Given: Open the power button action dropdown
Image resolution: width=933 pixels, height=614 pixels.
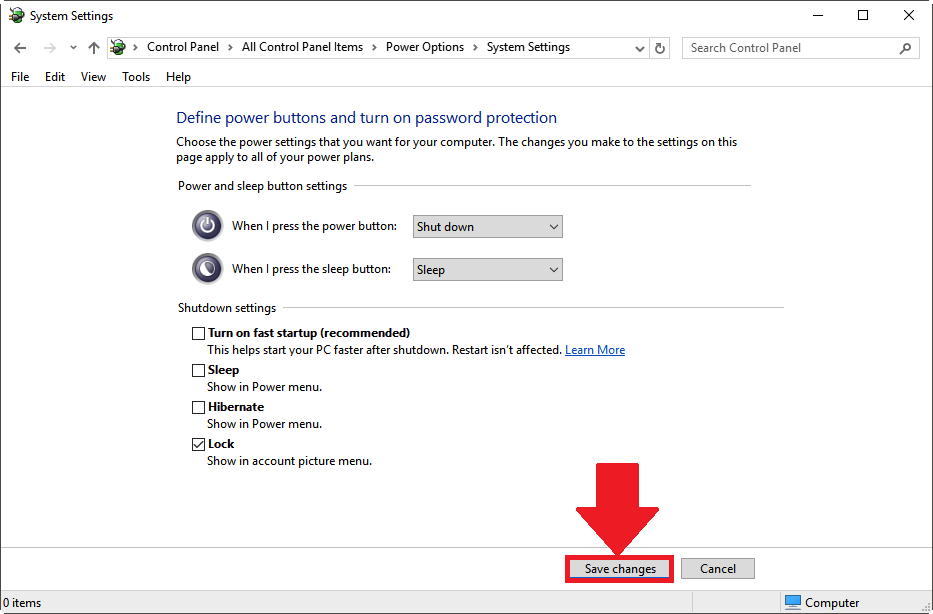Looking at the screenshot, I should (488, 227).
